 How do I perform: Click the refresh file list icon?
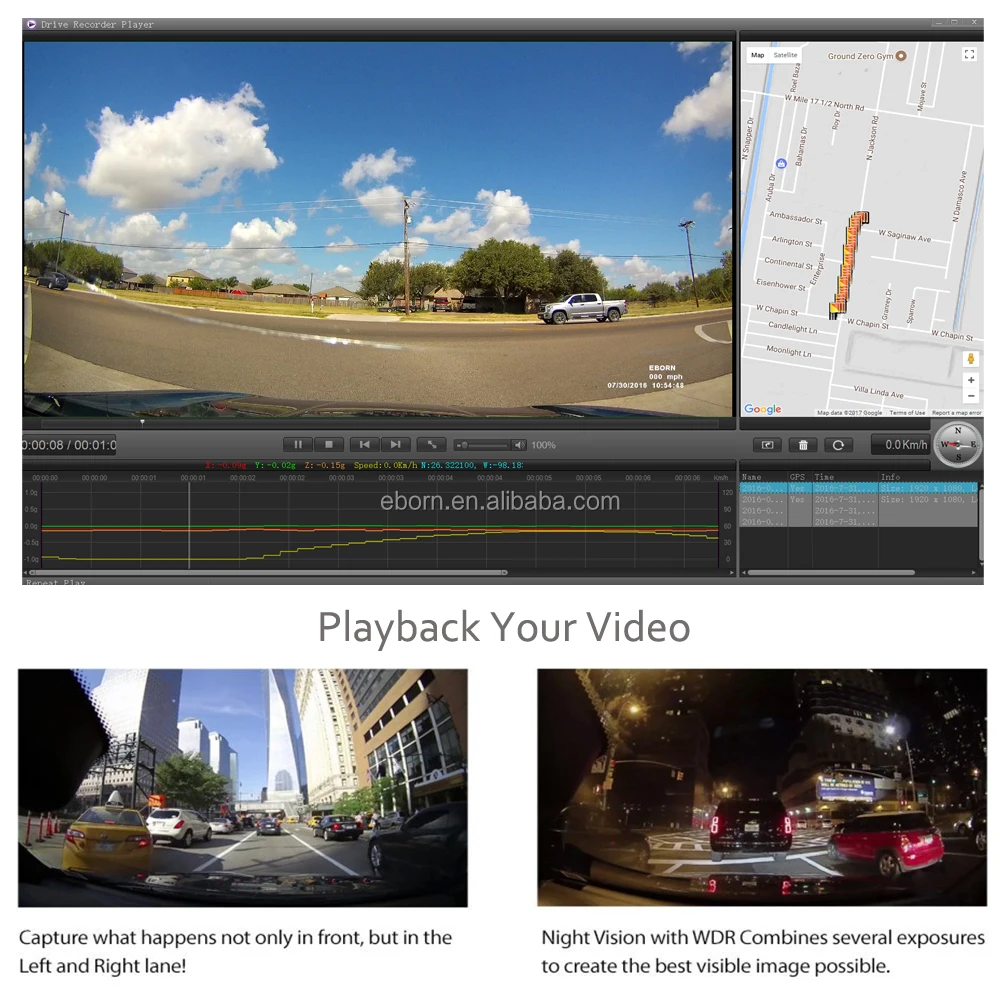[838, 445]
